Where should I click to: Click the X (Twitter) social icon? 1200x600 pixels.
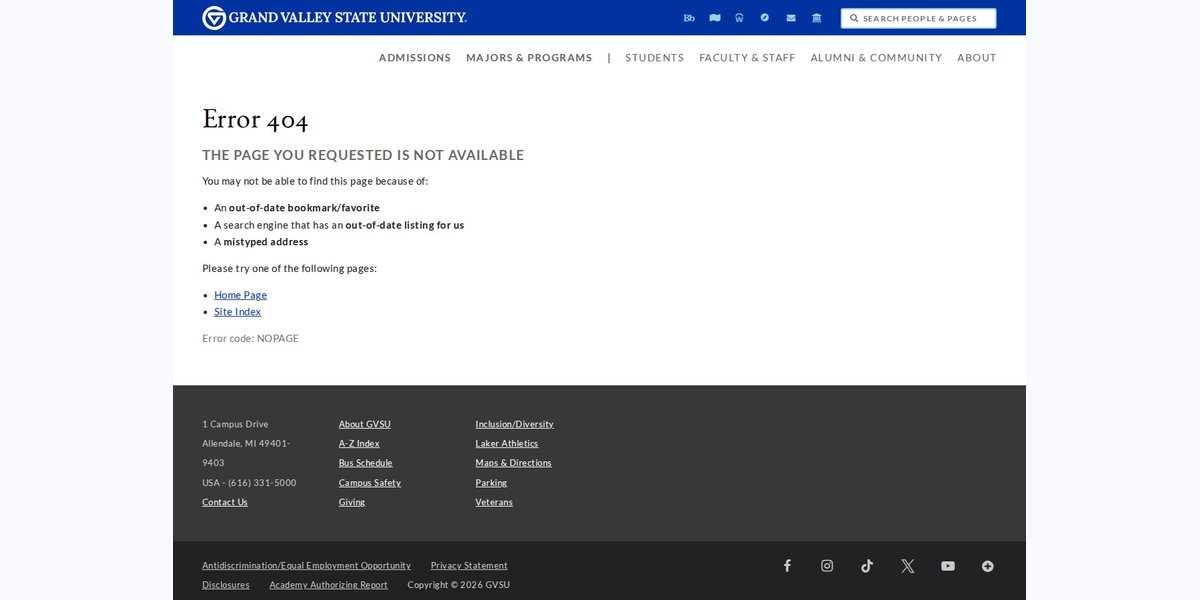(907, 566)
